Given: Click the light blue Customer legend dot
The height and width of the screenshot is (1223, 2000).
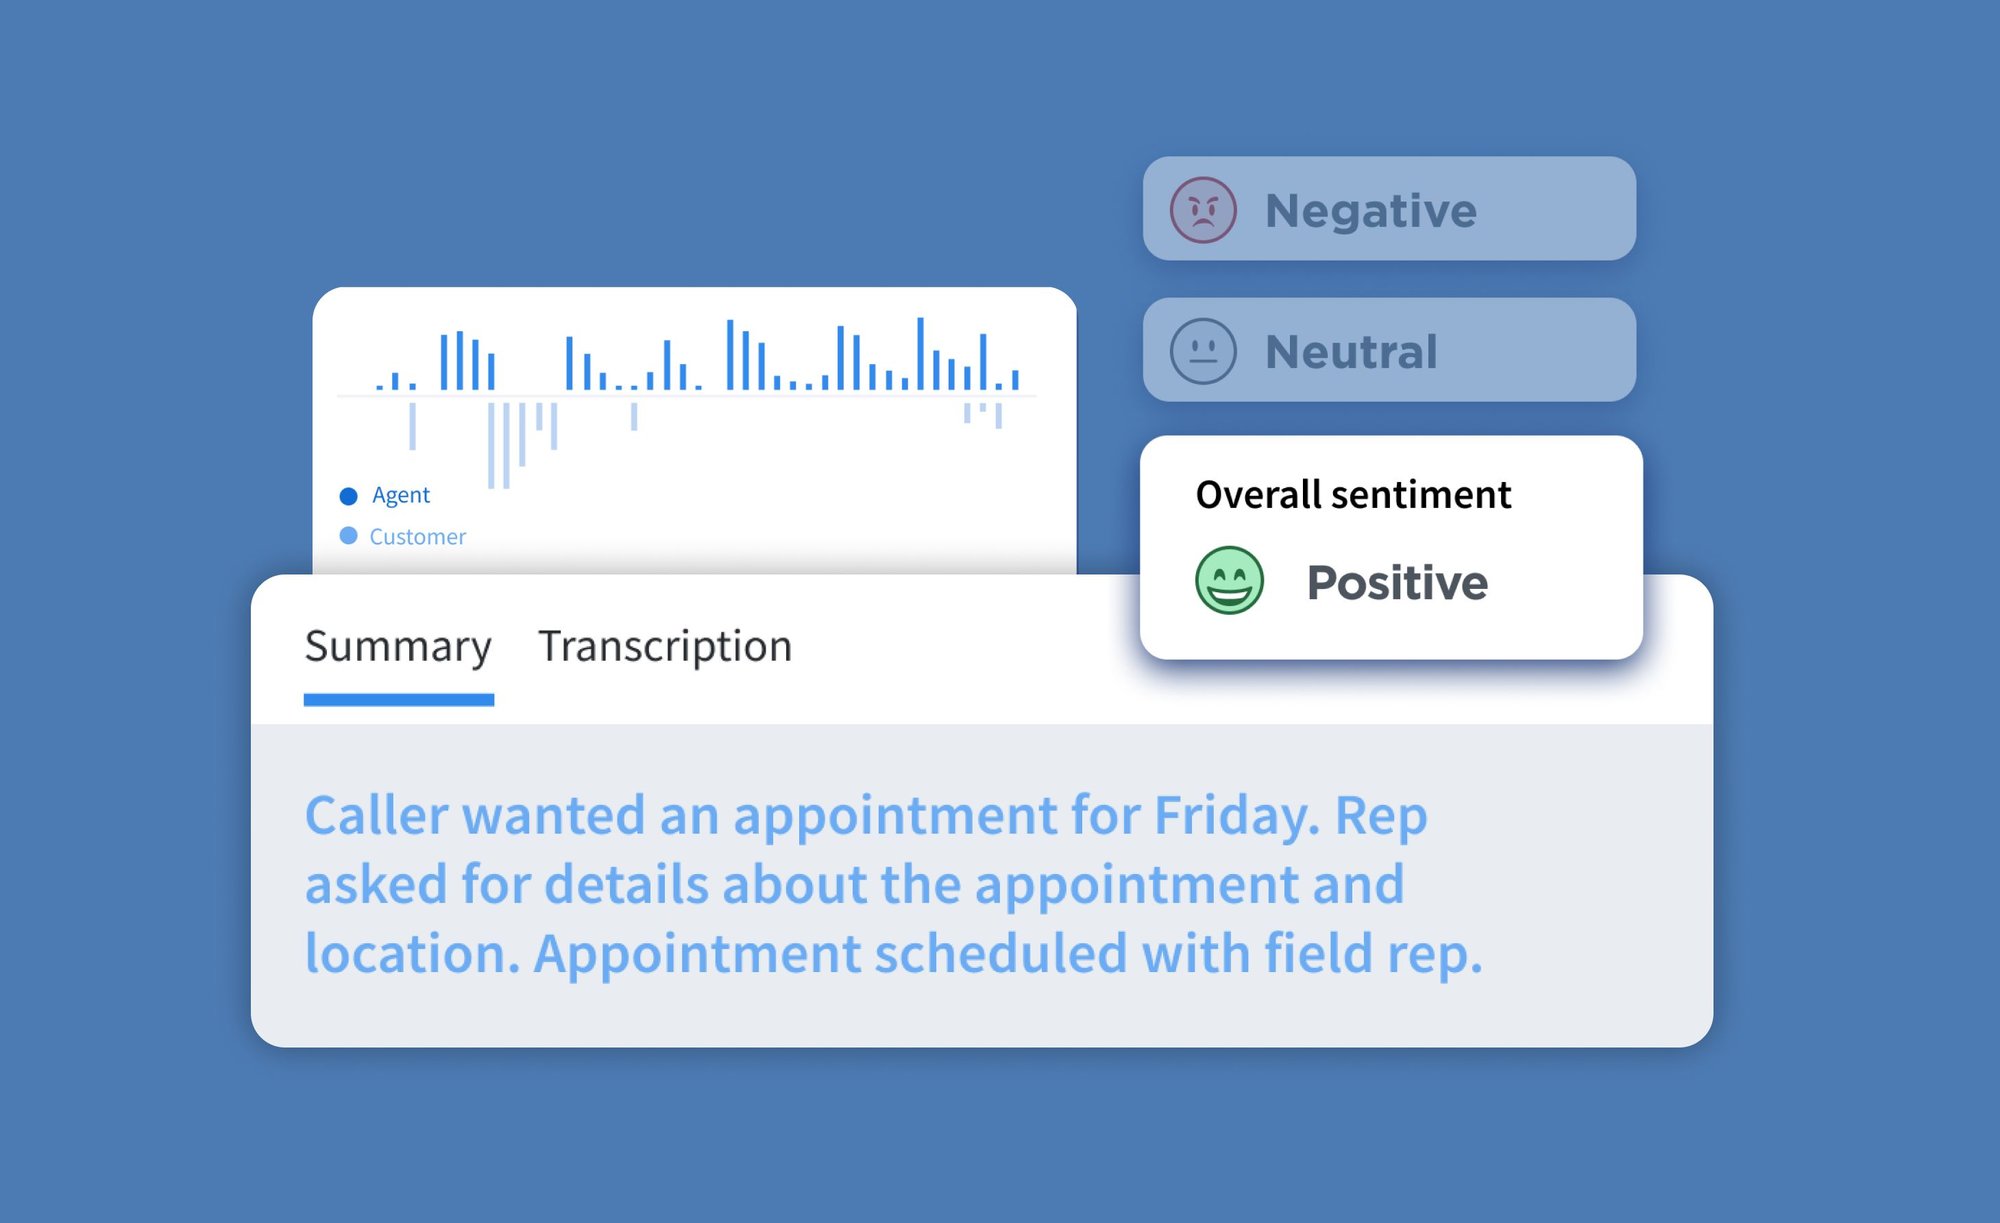Looking at the screenshot, I should [348, 536].
